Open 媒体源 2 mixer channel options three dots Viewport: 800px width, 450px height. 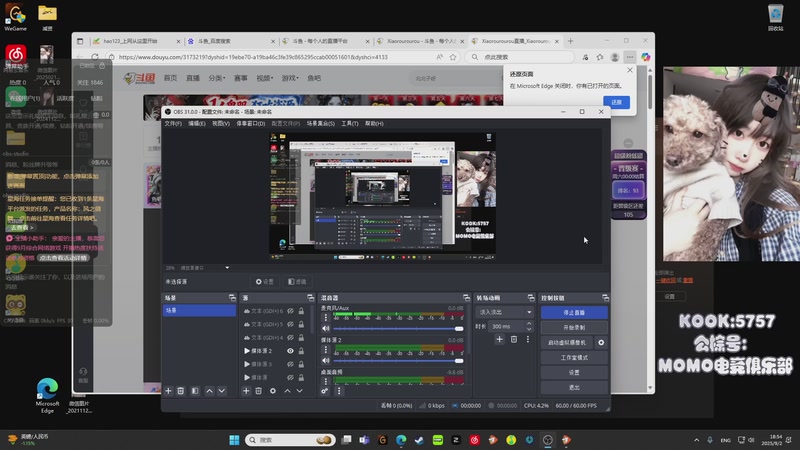click(x=326, y=349)
